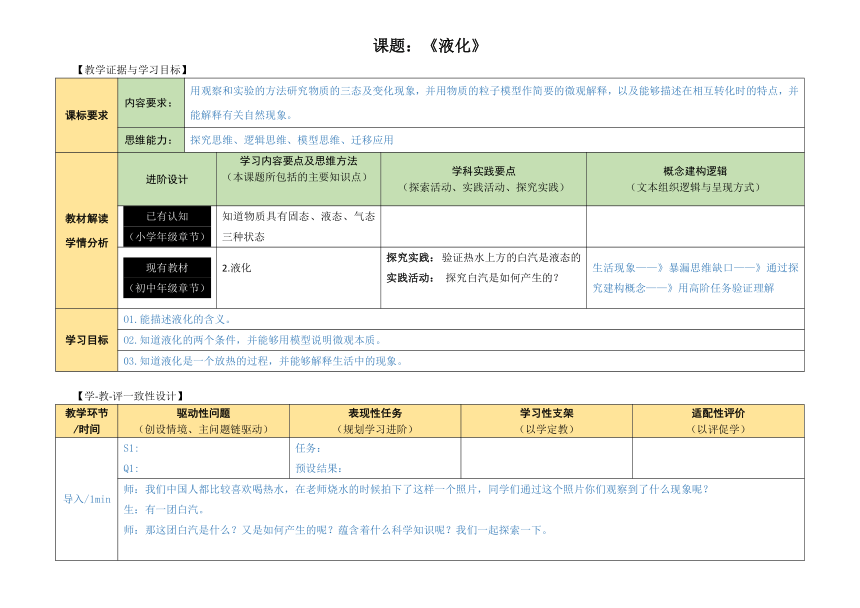Click subtitle (文本组织逻辑与呈现方式)
Image resolution: width=860 pixels, height=608 pixels.
coord(695,187)
